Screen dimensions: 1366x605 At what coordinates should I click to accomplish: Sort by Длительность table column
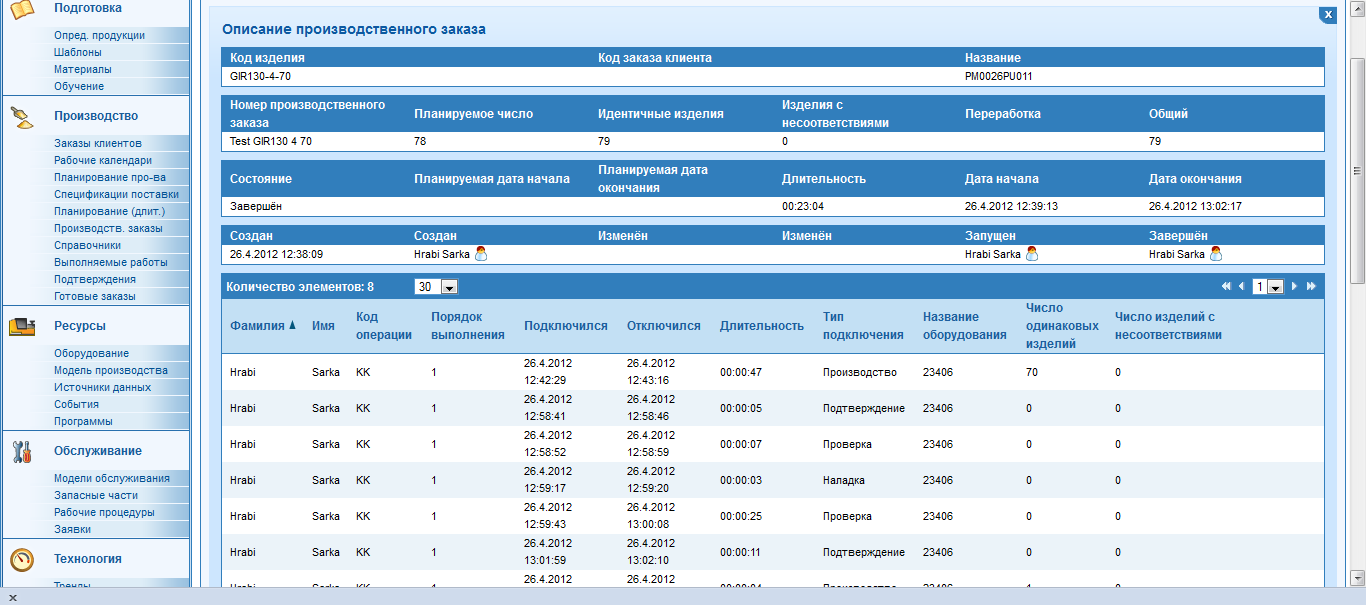[x=762, y=325]
